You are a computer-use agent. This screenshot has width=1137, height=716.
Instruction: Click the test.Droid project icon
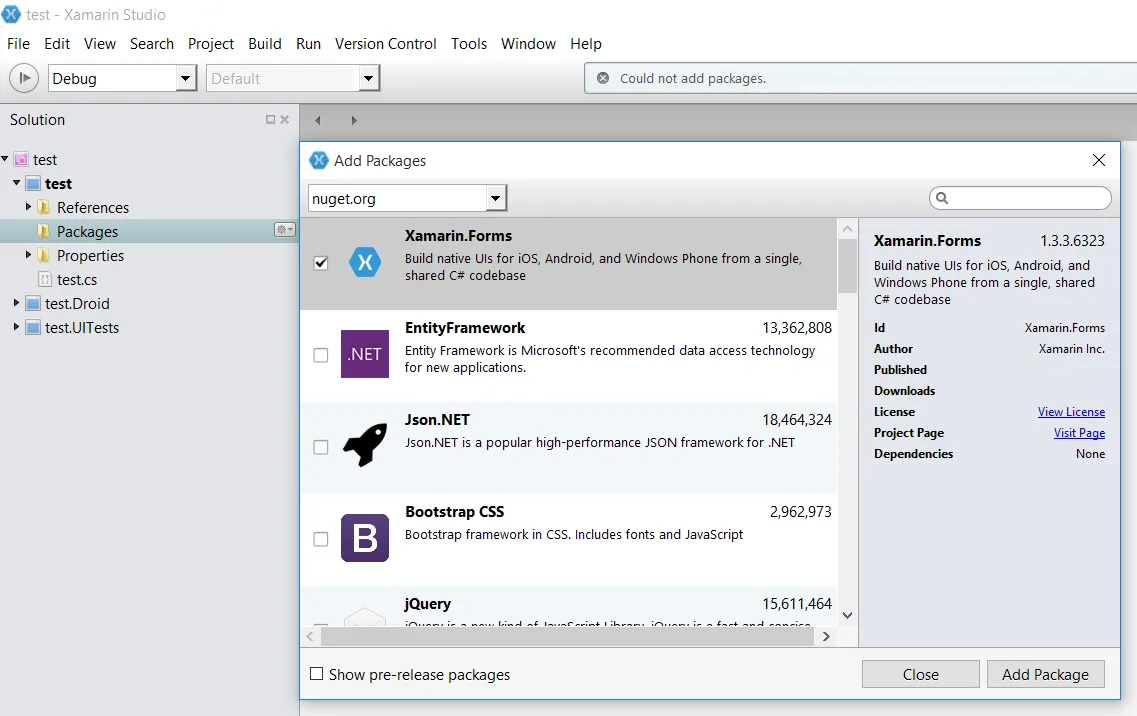tap(33, 303)
